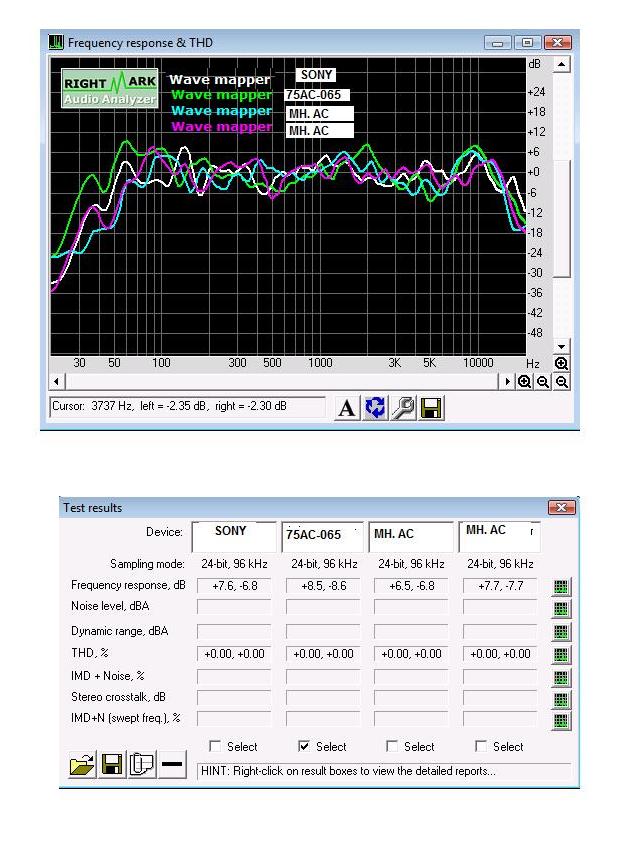
Task: Open graph settings wrench icon
Action: [403, 408]
